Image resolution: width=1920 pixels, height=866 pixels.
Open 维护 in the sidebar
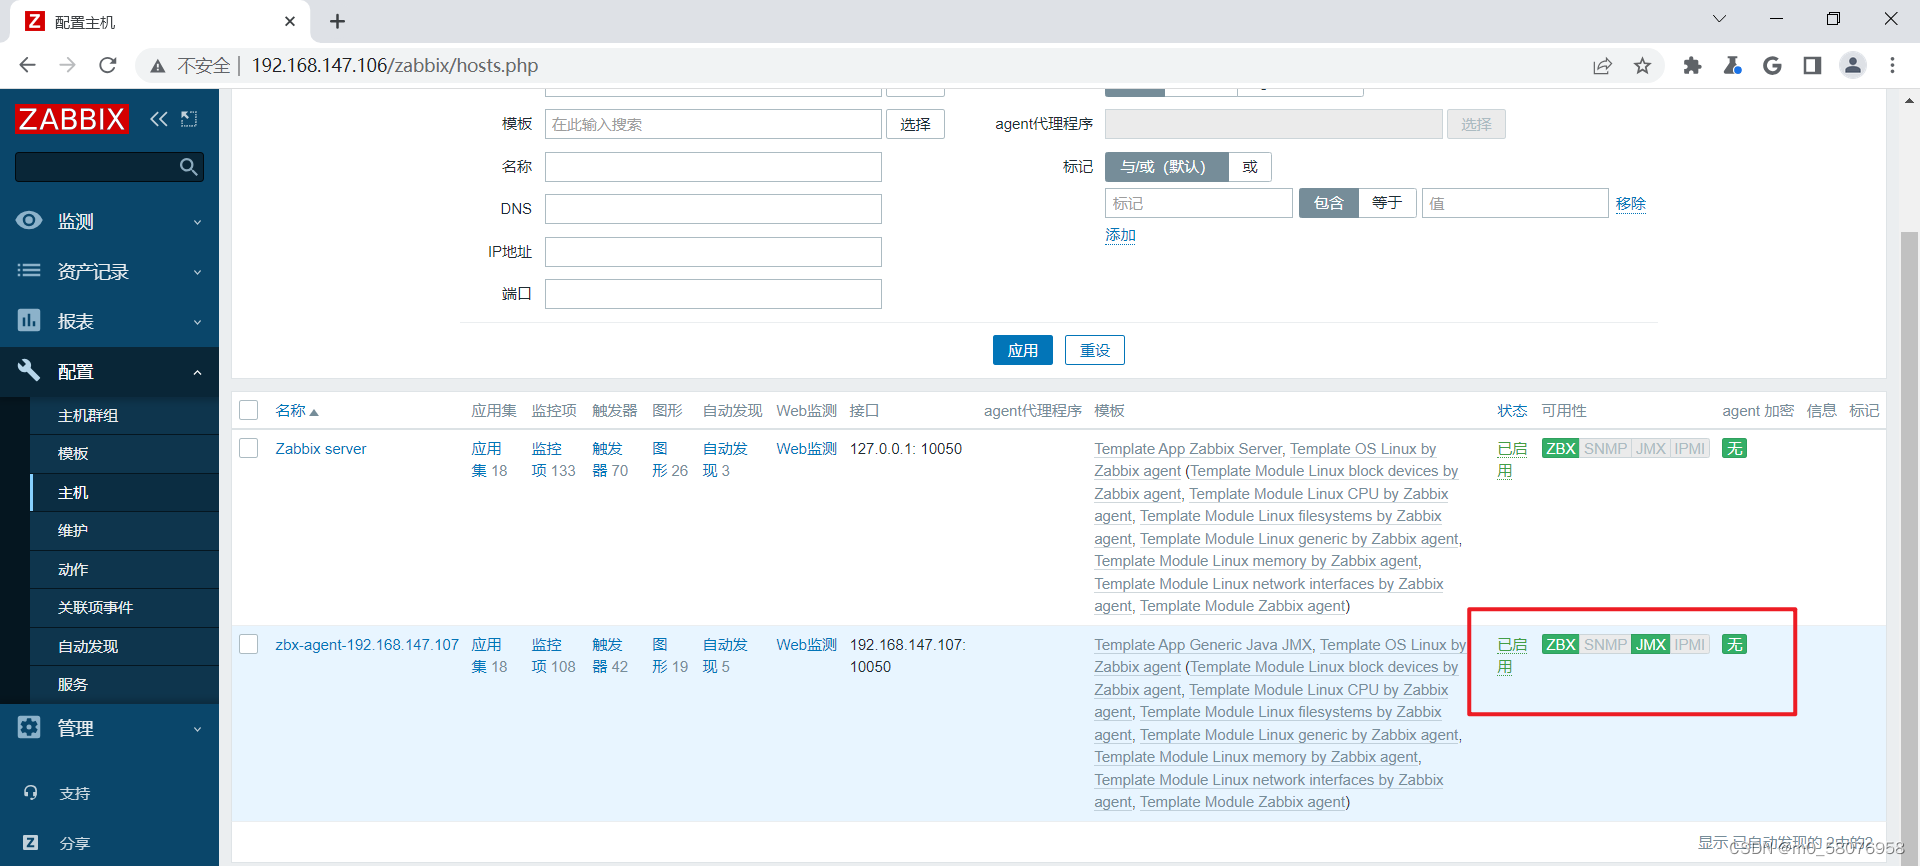(x=124, y=531)
